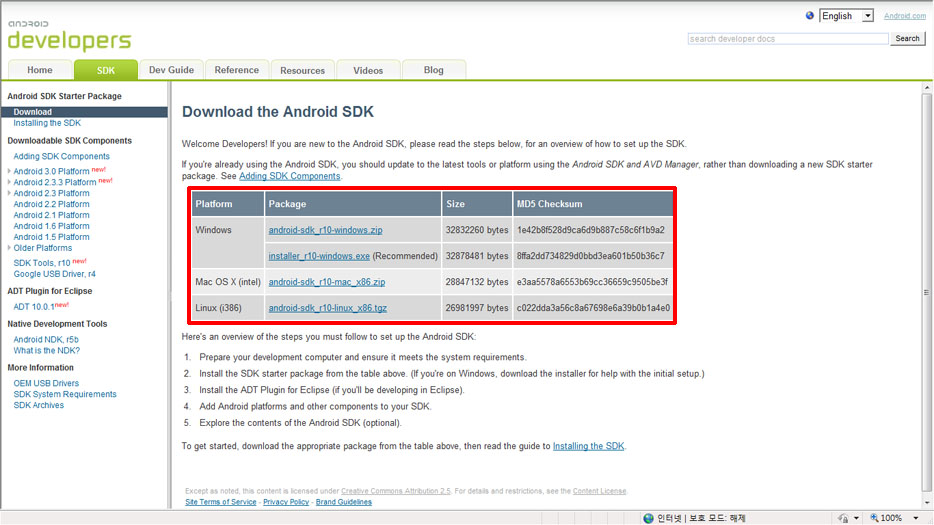Open SDK Archives link

point(38,405)
